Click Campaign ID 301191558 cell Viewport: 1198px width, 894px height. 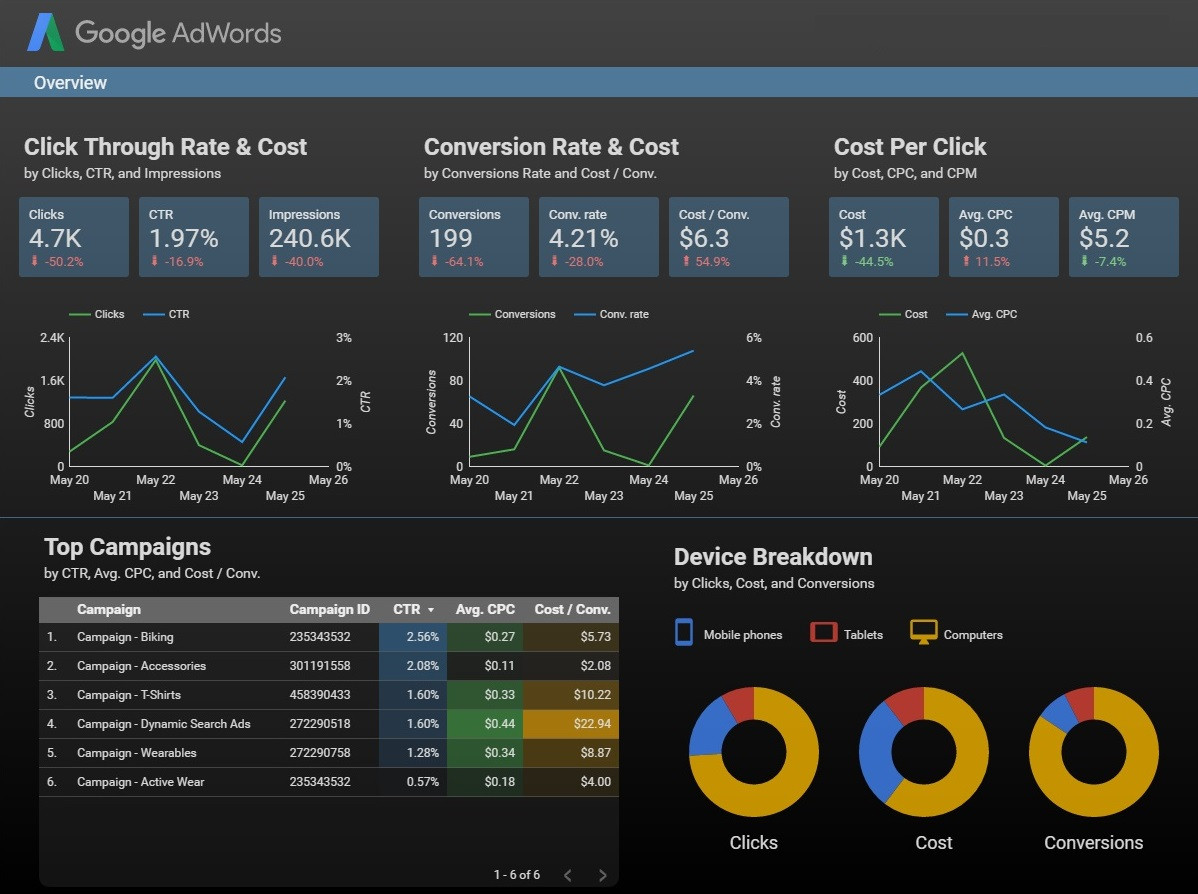319,666
